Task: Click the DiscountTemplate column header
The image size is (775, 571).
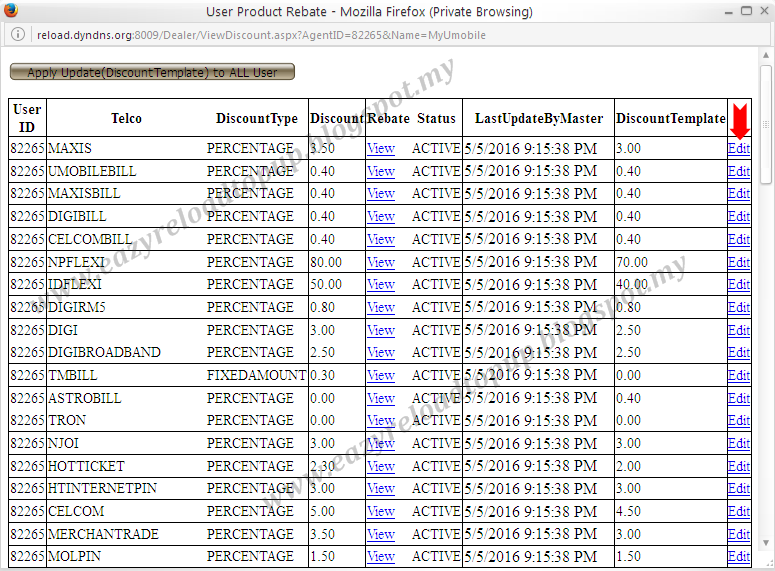Action: 671,119
